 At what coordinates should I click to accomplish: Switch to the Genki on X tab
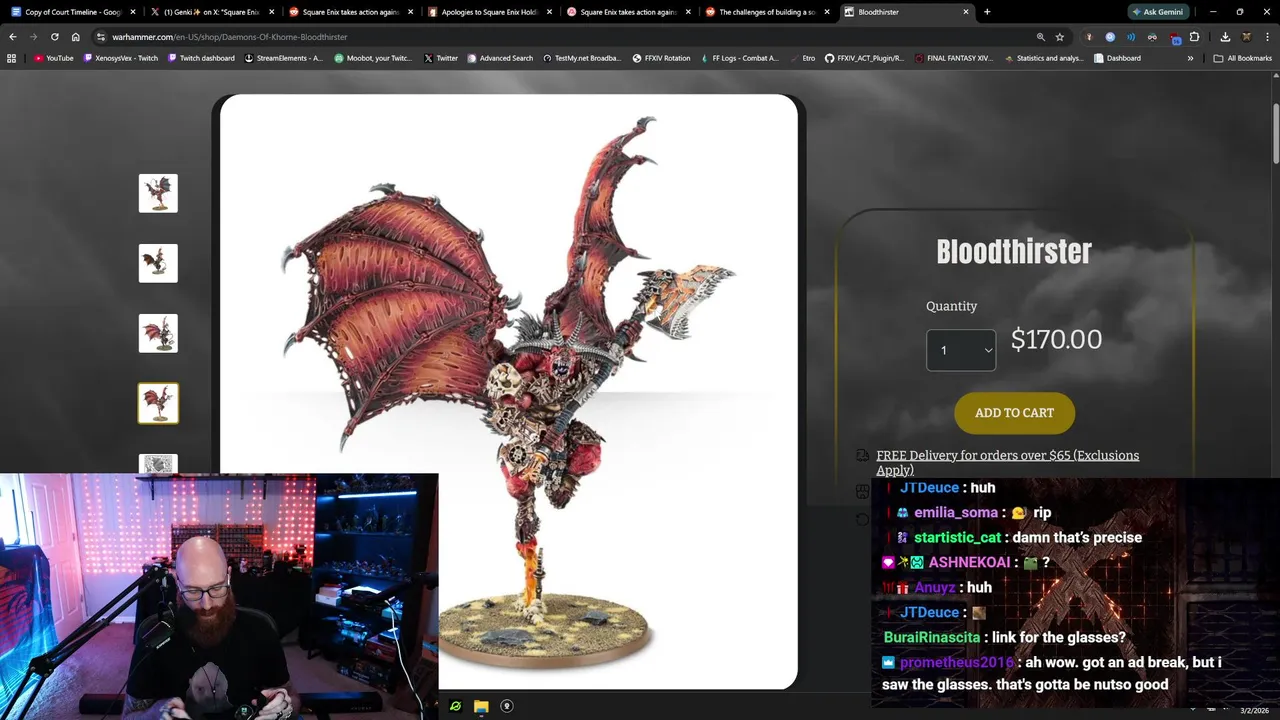click(210, 12)
